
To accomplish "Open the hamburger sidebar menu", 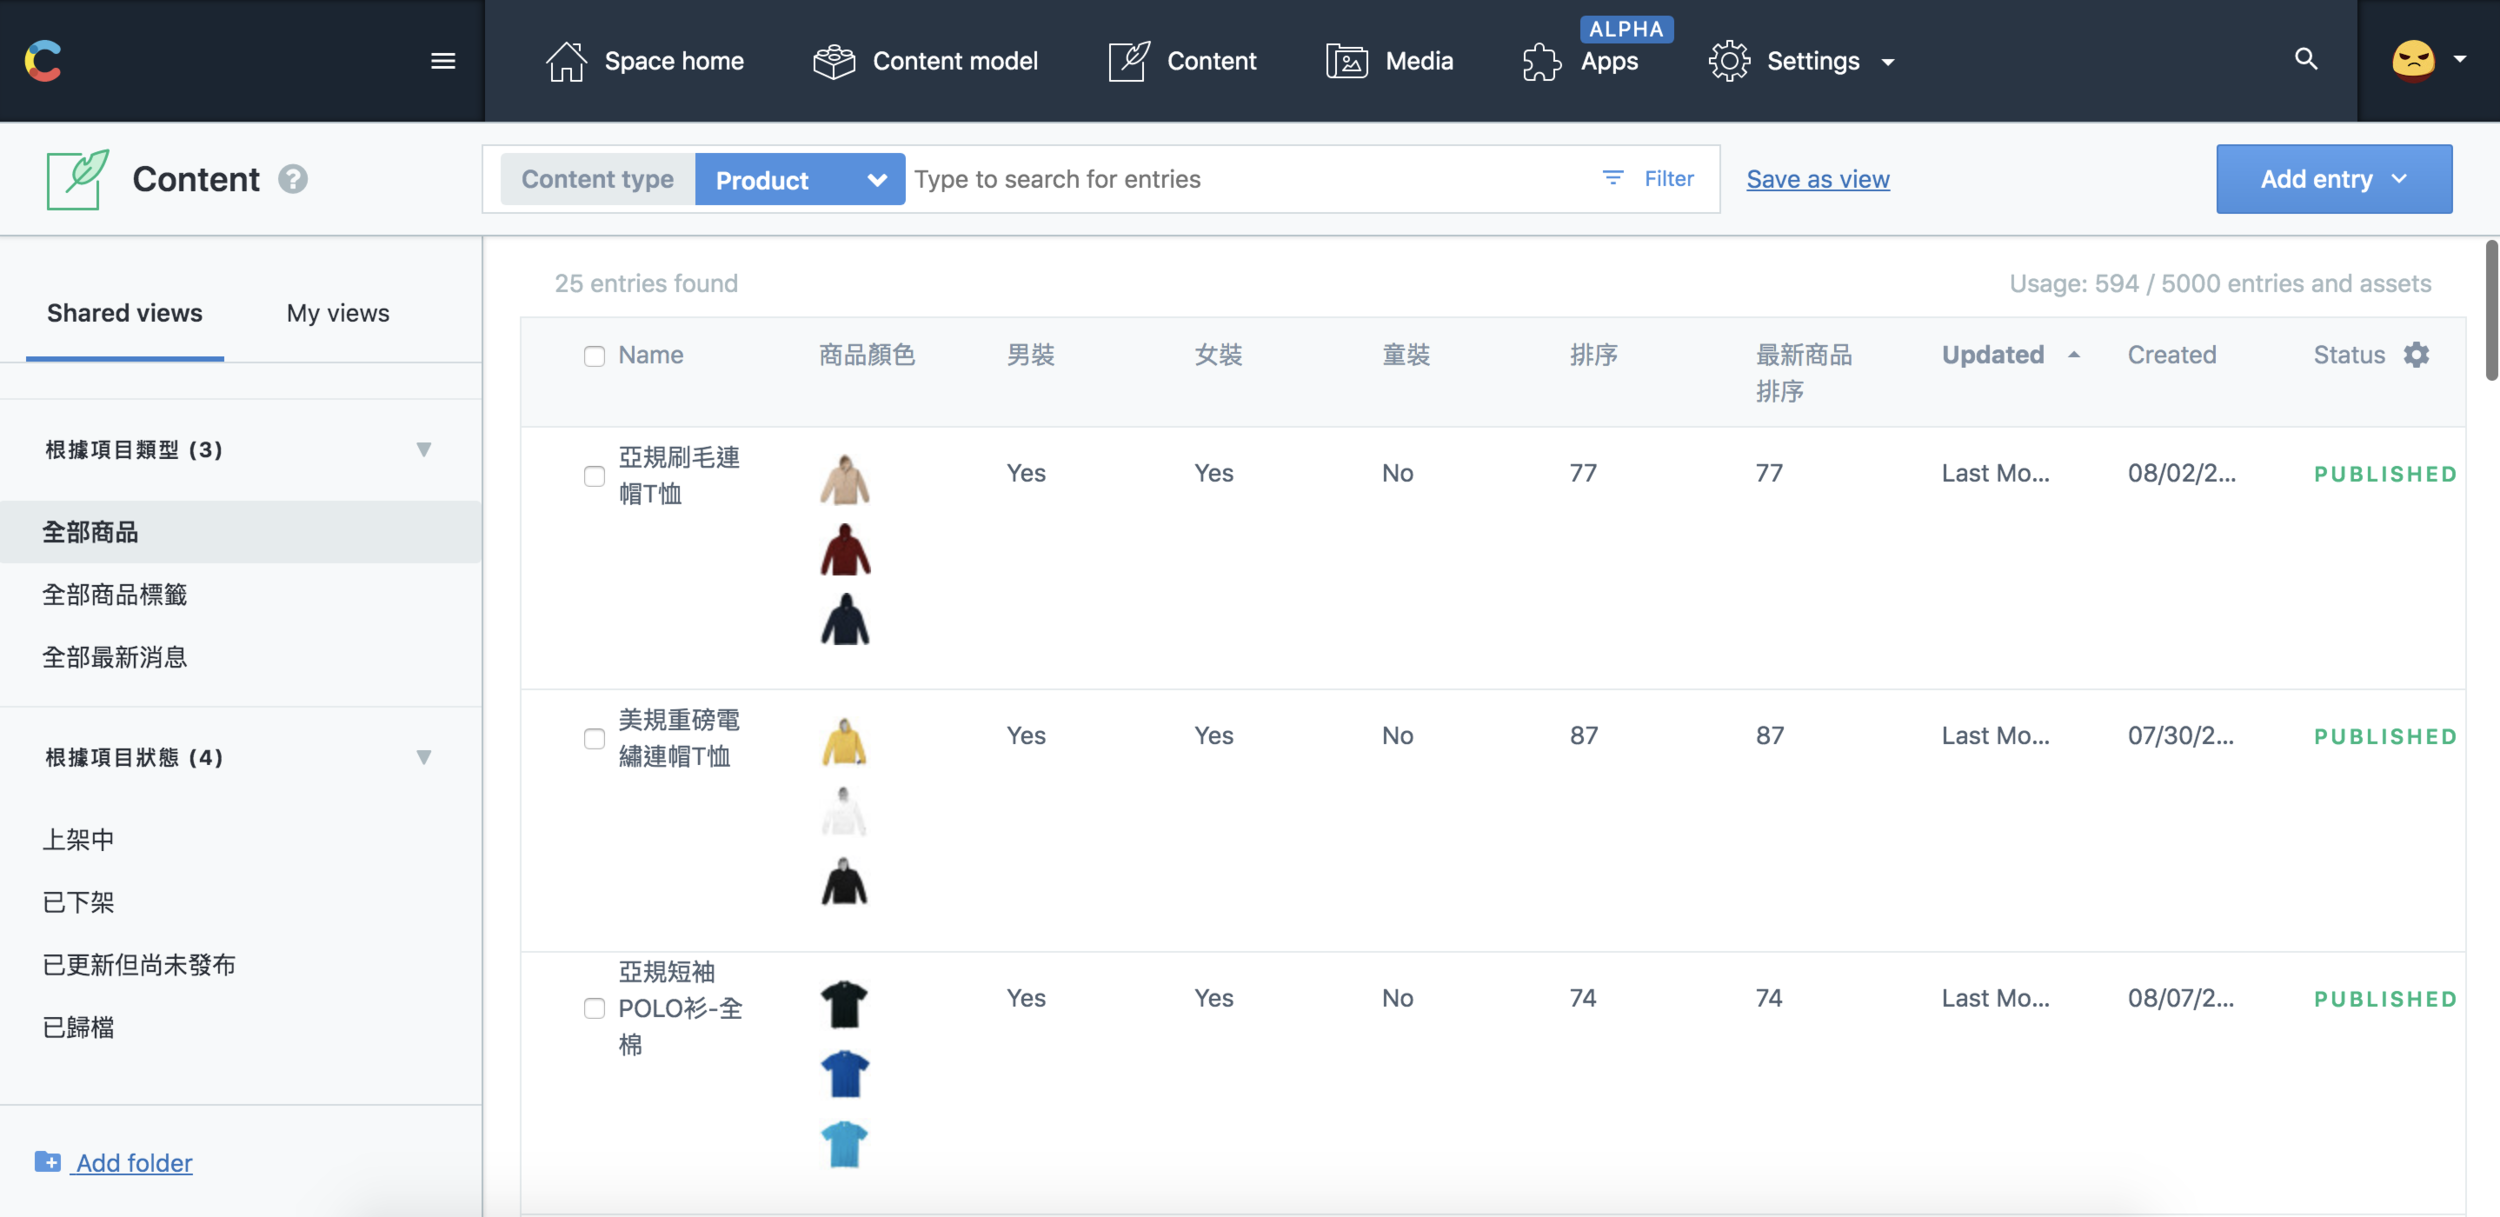I will [x=443, y=61].
